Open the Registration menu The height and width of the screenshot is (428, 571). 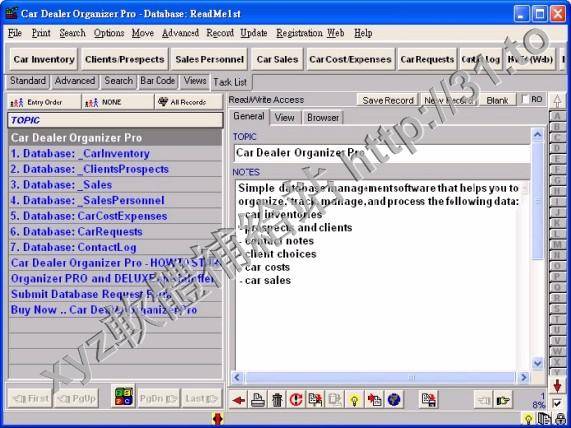300,33
